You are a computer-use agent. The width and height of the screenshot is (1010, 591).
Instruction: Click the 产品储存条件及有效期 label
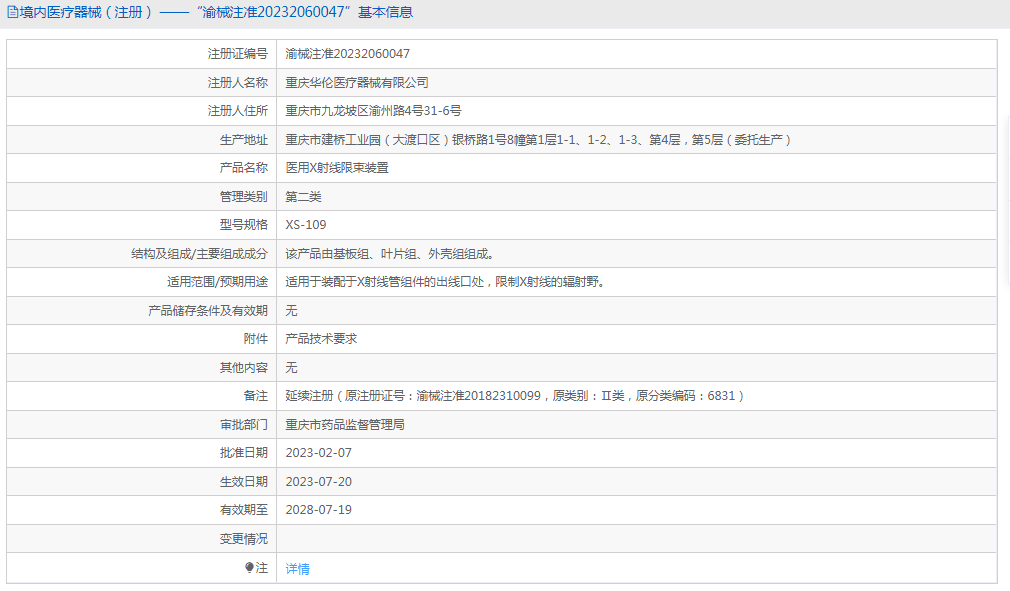coord(207,310)
